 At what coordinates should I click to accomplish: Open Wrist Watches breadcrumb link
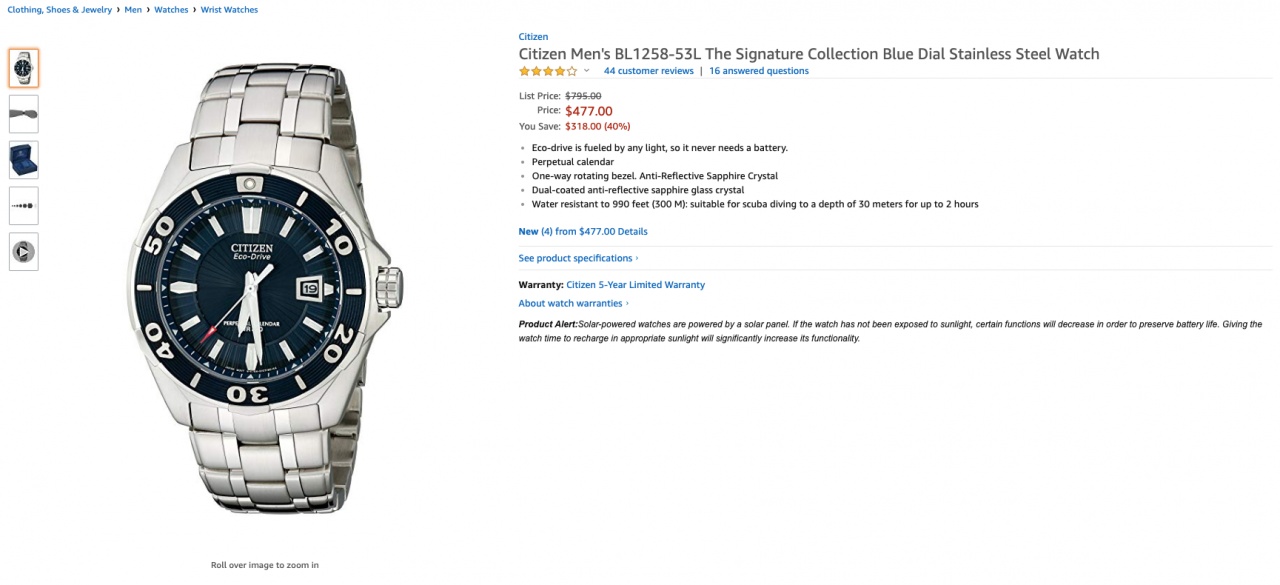(x=229, y=10)
